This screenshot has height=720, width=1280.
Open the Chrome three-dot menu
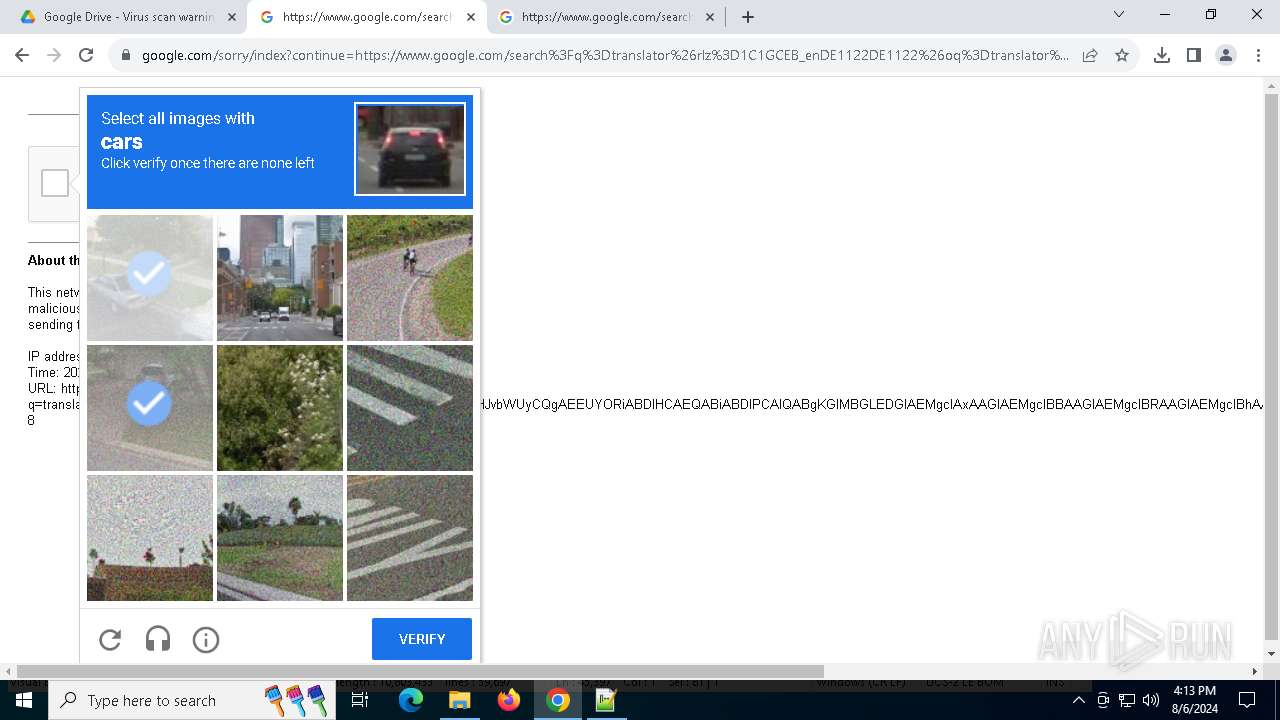(x=1258, y=55)
